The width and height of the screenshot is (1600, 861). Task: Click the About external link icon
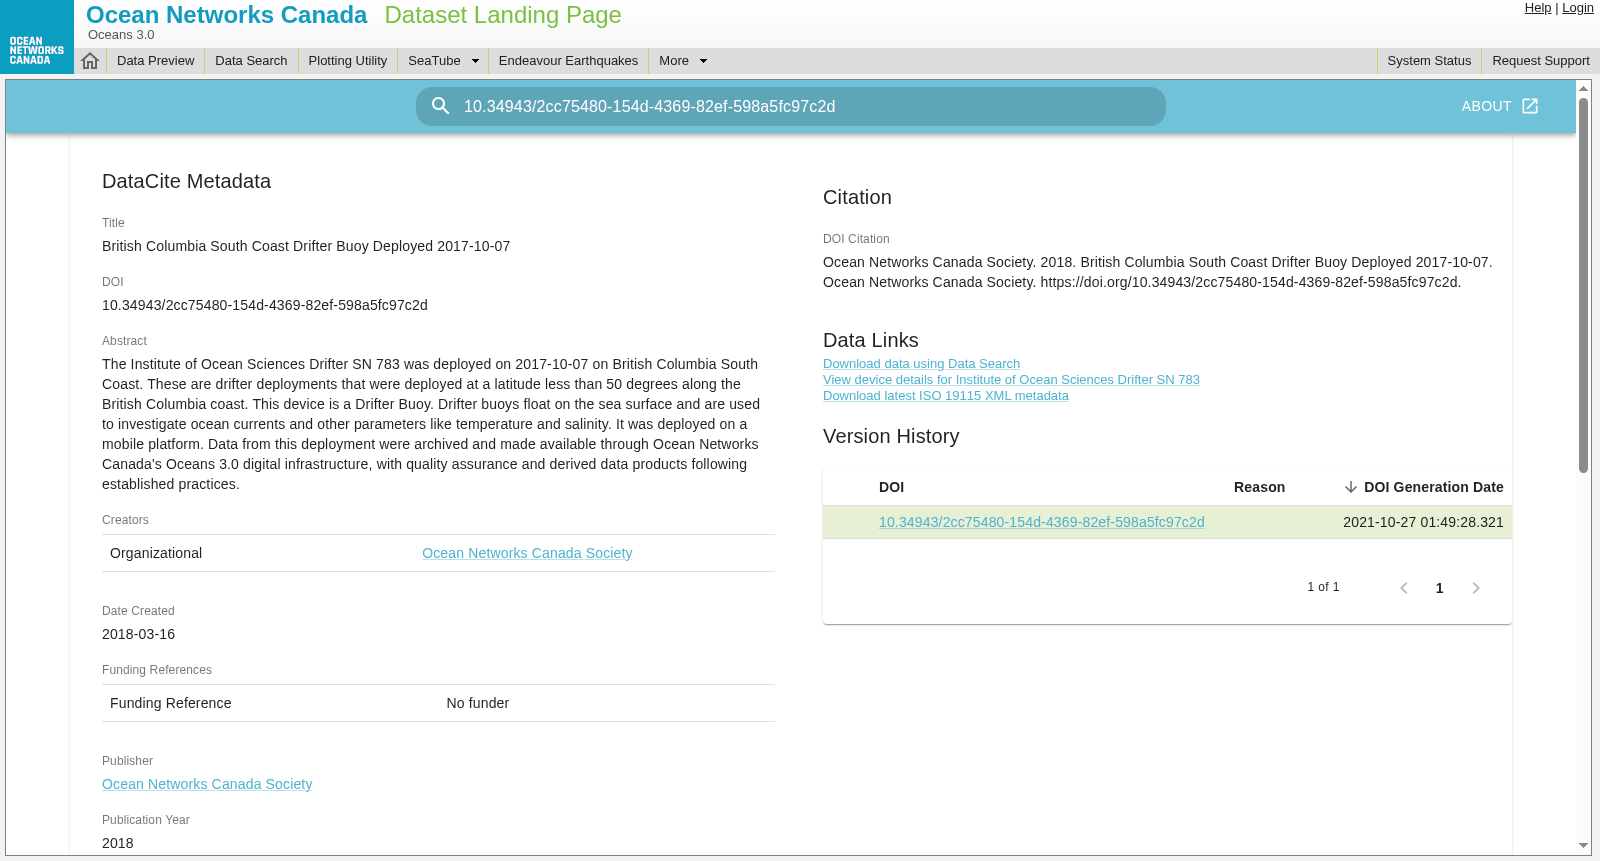(x=1530, y=106)
